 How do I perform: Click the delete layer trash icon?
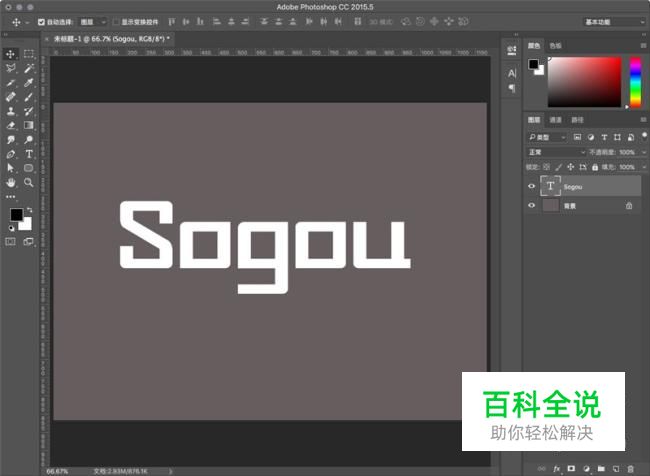[x=631, y=467]
